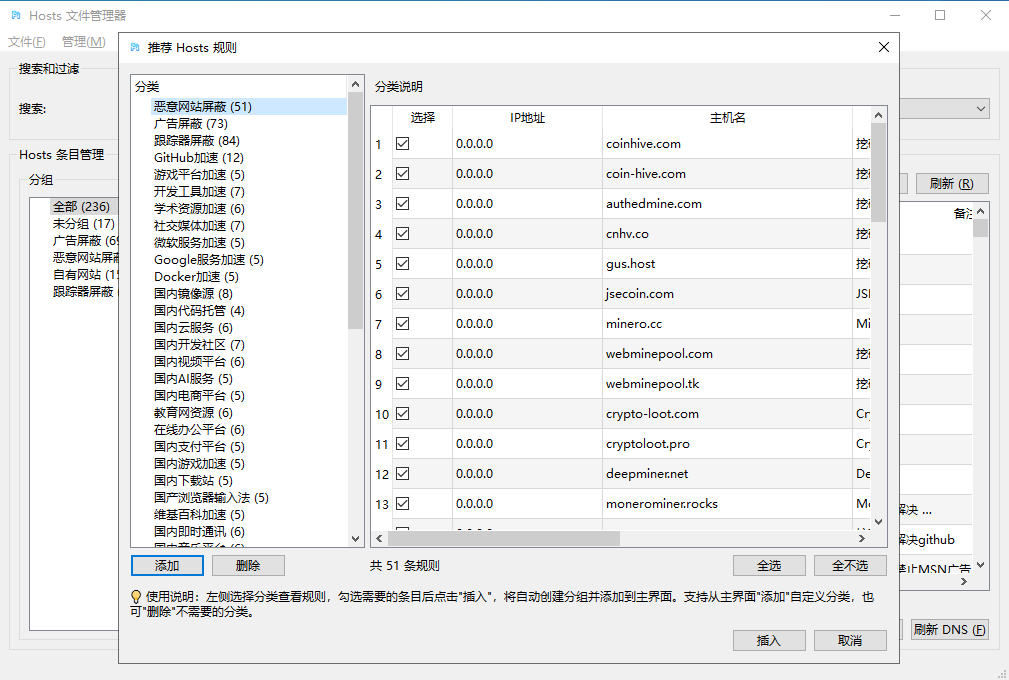Click the 添加 category button
1009x680 pixels.
[167, 566]
